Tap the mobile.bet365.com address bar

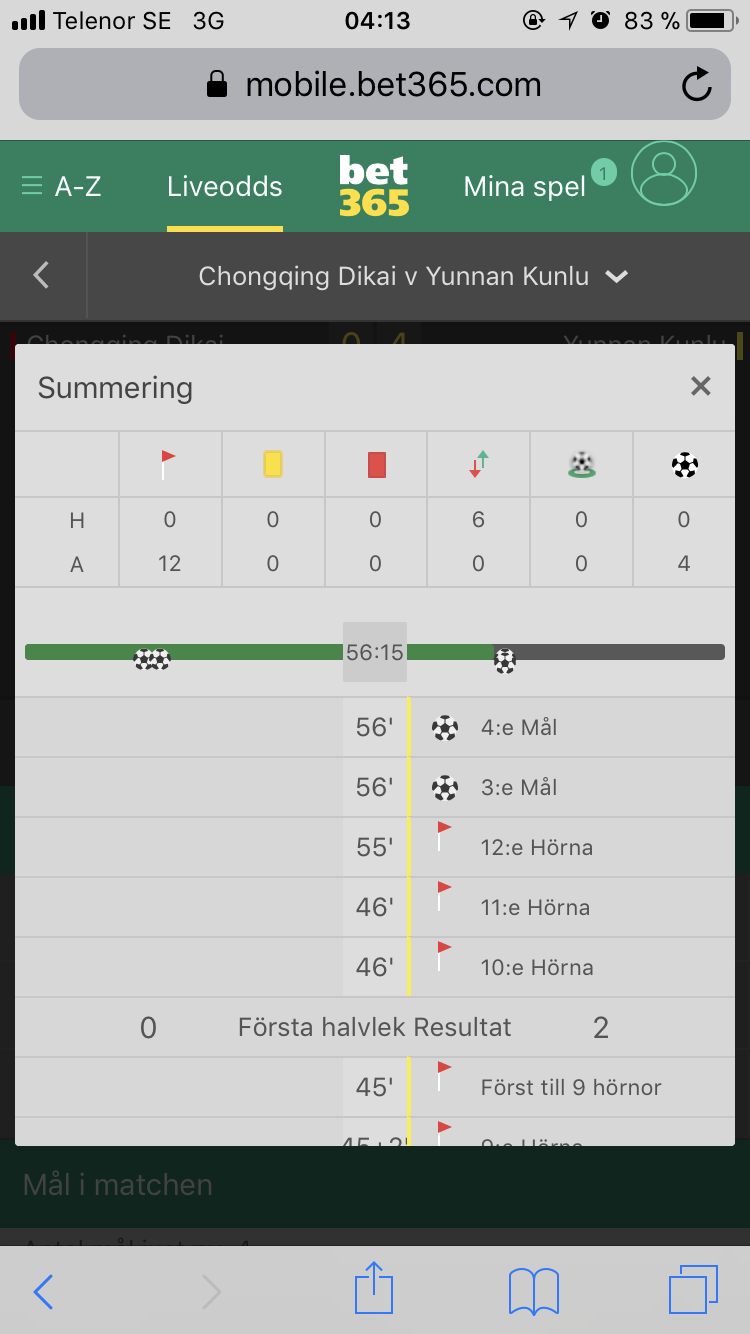[375, 84]
